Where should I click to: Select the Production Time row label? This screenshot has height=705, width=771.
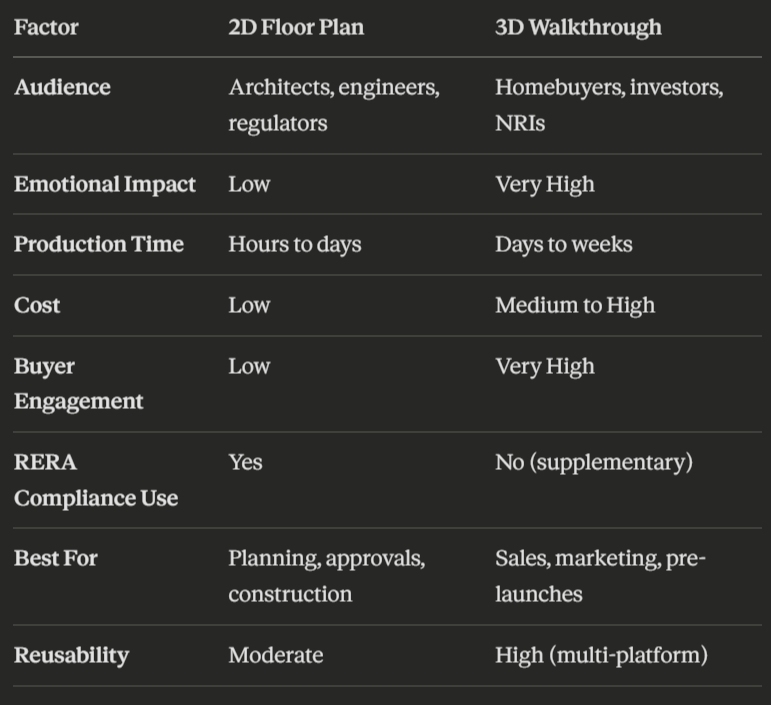(x=99, y=244)
